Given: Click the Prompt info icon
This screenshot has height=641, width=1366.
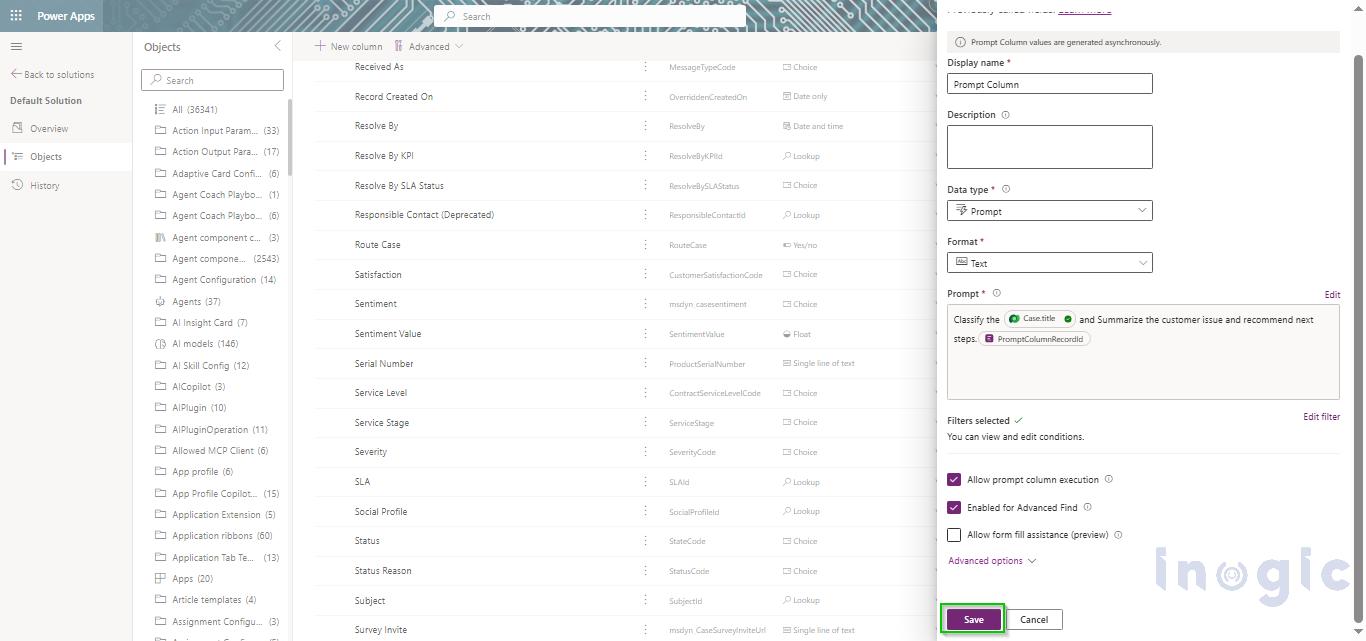Looking at the screenshot, I should click(996, 293).
